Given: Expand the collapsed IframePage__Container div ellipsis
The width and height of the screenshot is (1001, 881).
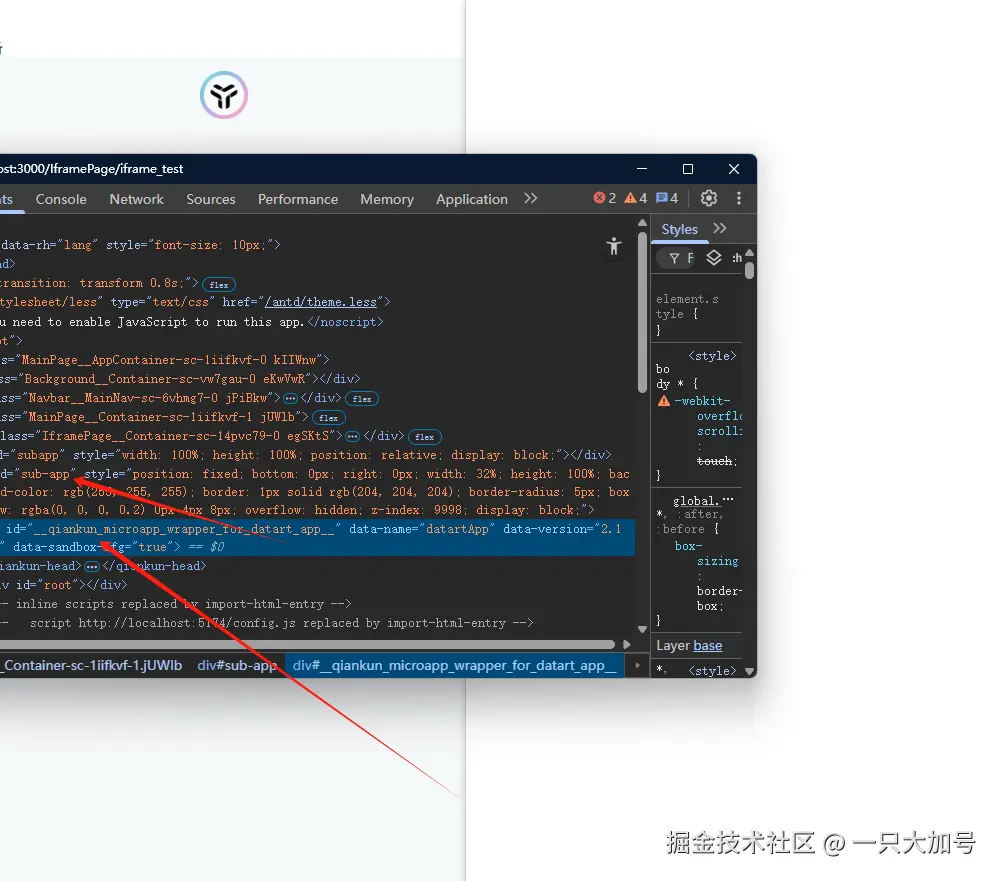Looking at the screenshot, I should 352,437.
